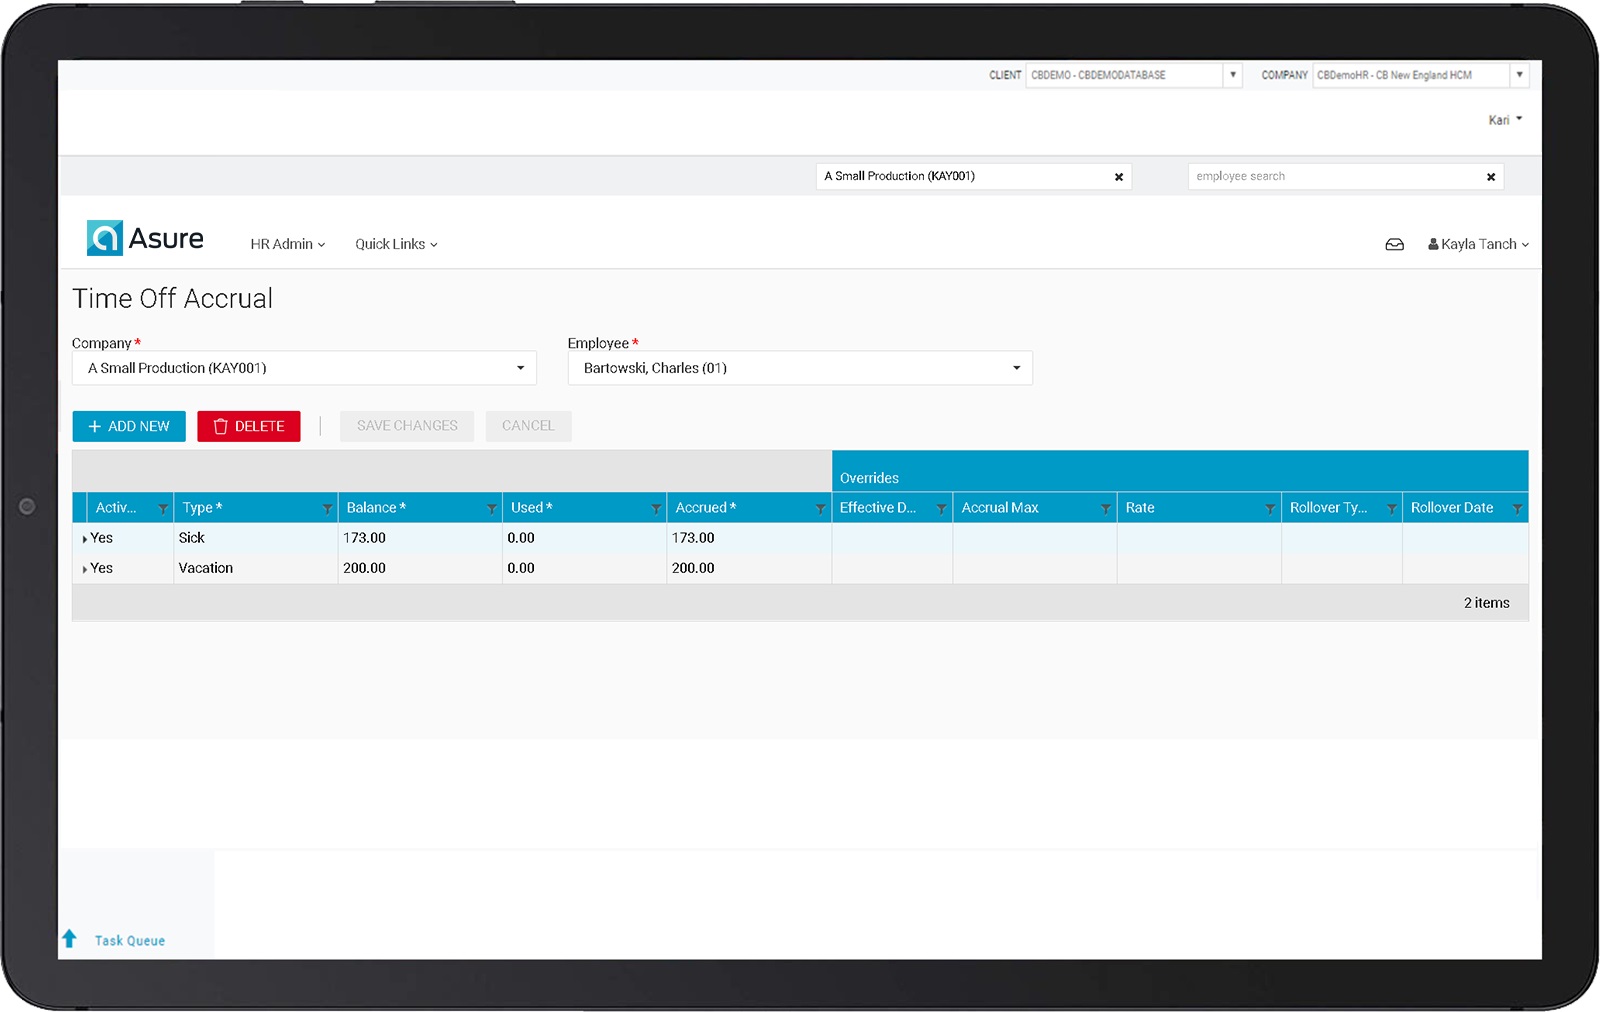
Task: Click the Task Queue up arrow icon
Action: [x=69, y=939]
